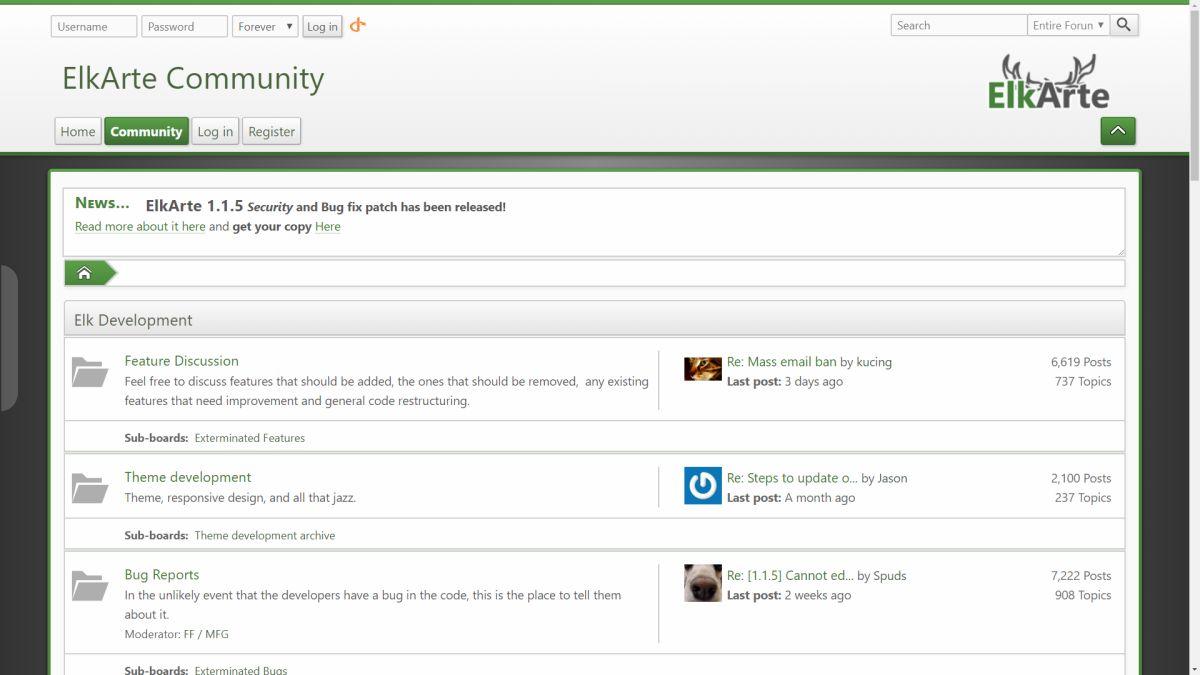Click the Theme development folder icon
1200x675 pixels.
90,488
